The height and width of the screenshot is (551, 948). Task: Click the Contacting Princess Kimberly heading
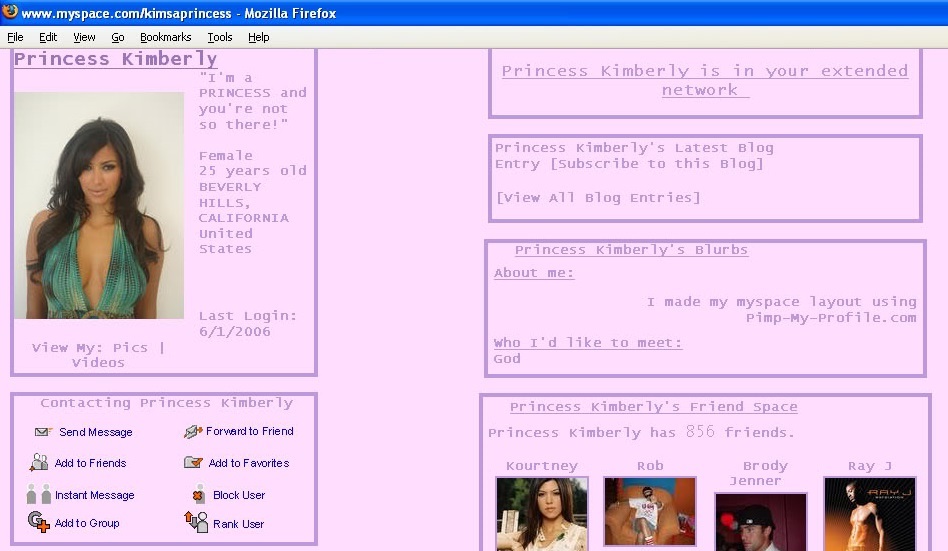point(166,403)
